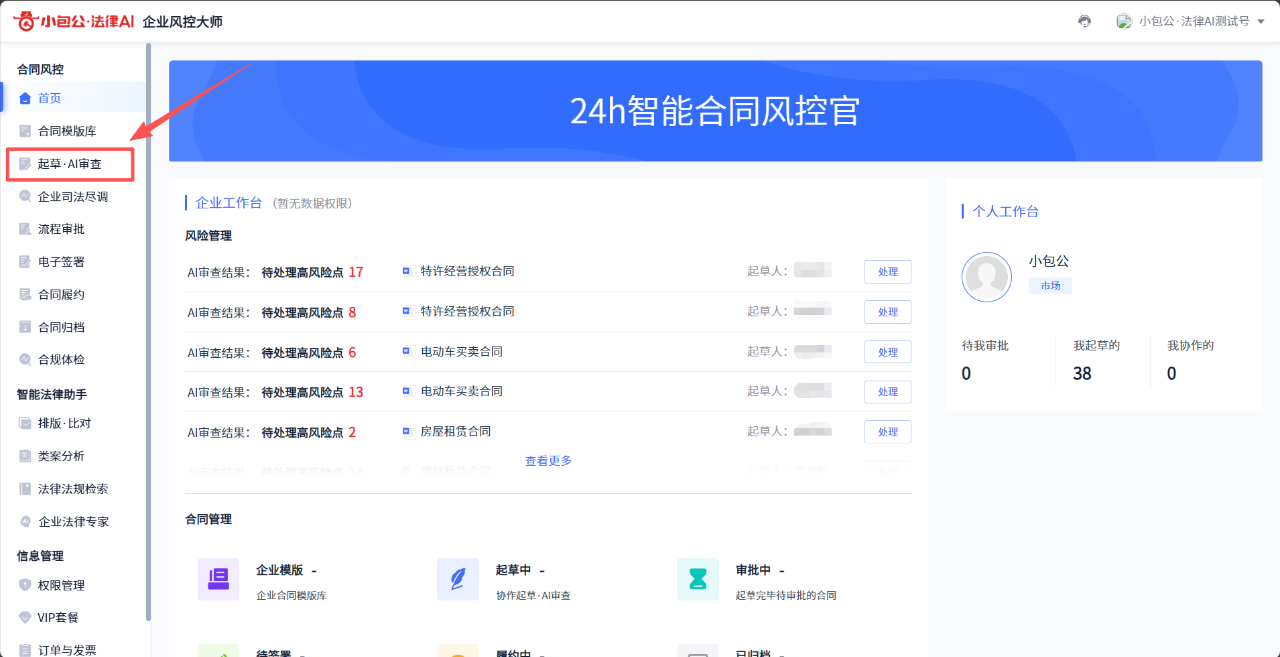
Task: Click the 查看更多 link
Action: [x=548, y=461]
